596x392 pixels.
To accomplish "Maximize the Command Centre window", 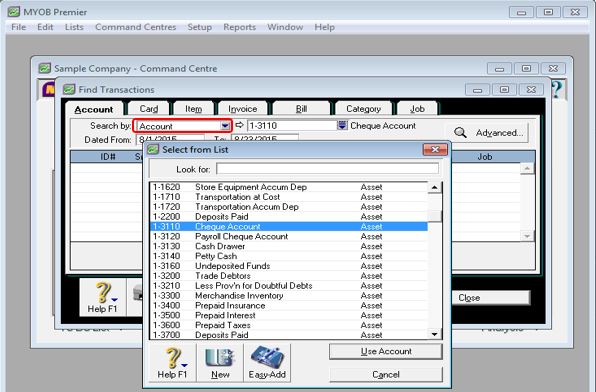I will click(526, 68).
